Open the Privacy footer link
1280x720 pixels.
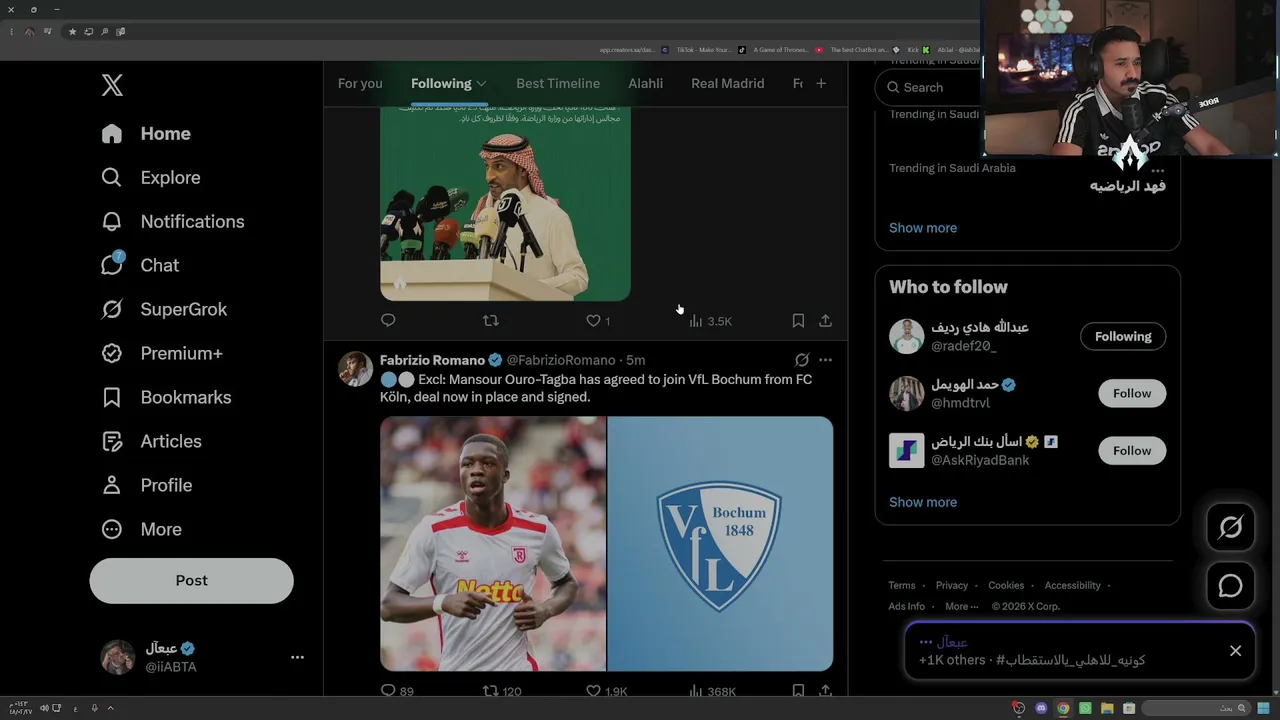point(952,585)
